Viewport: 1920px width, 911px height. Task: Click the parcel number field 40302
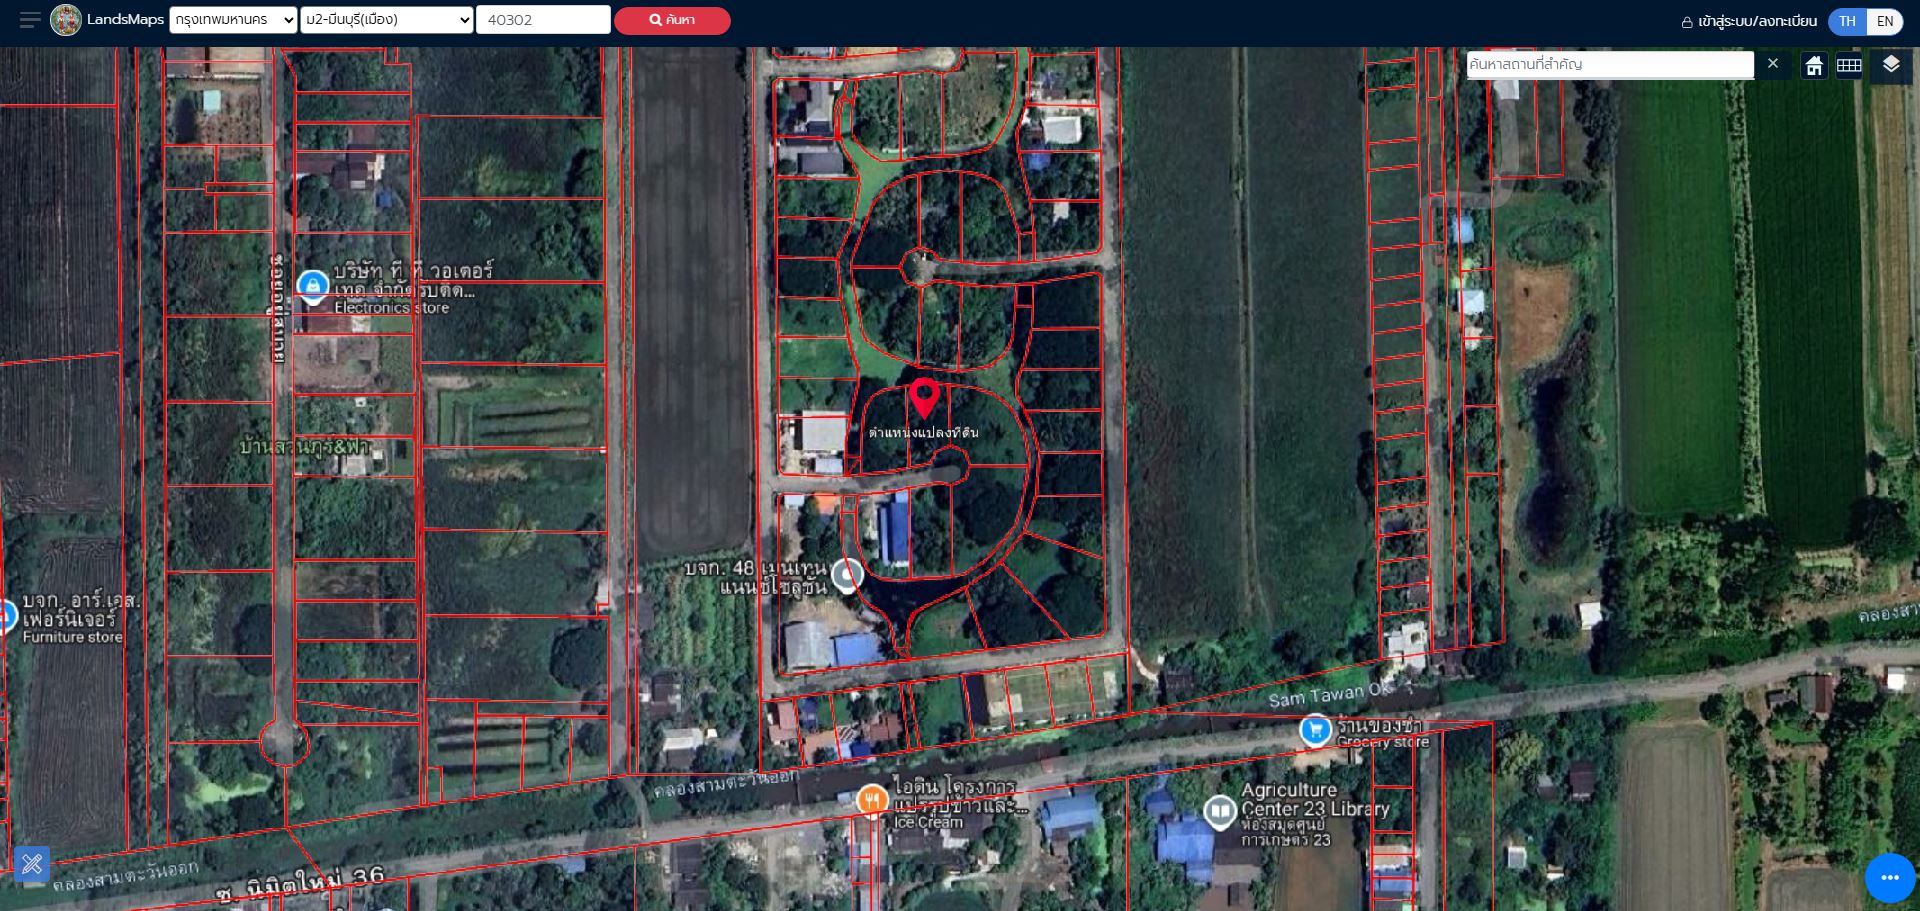pyautogui.click(x=543, y=20)
